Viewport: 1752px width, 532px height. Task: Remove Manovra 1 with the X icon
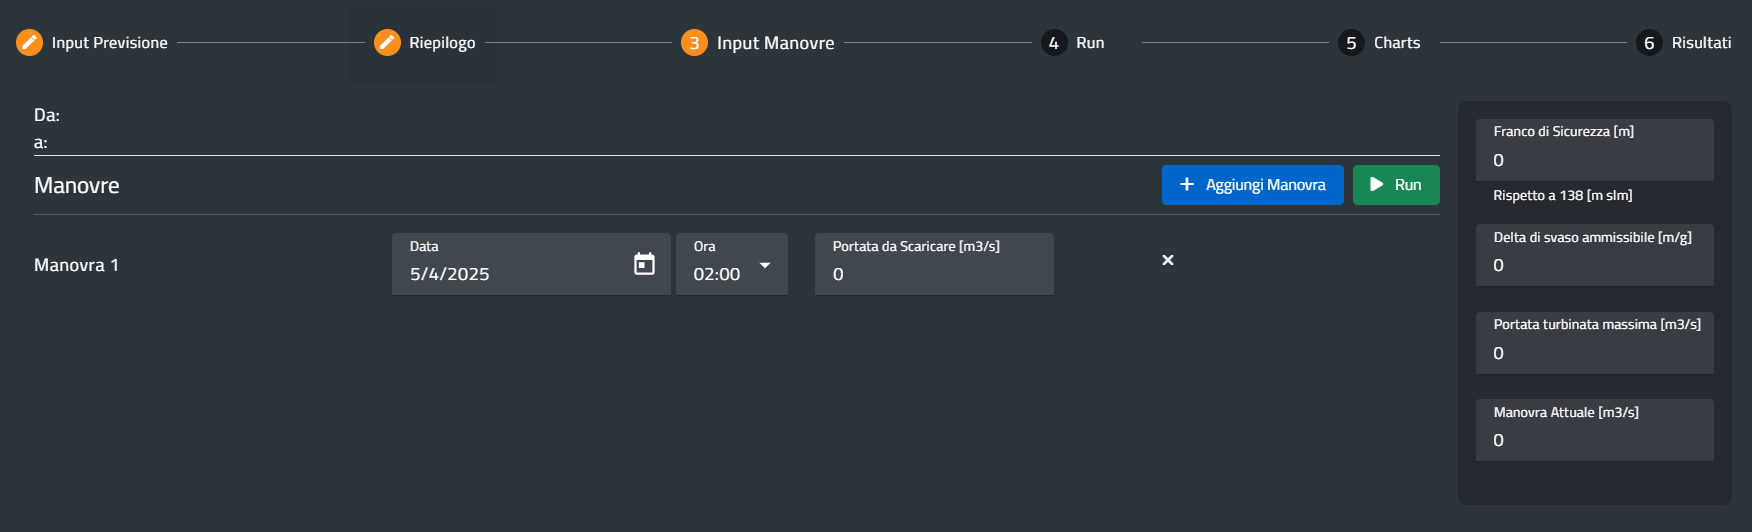[1167, 260]
